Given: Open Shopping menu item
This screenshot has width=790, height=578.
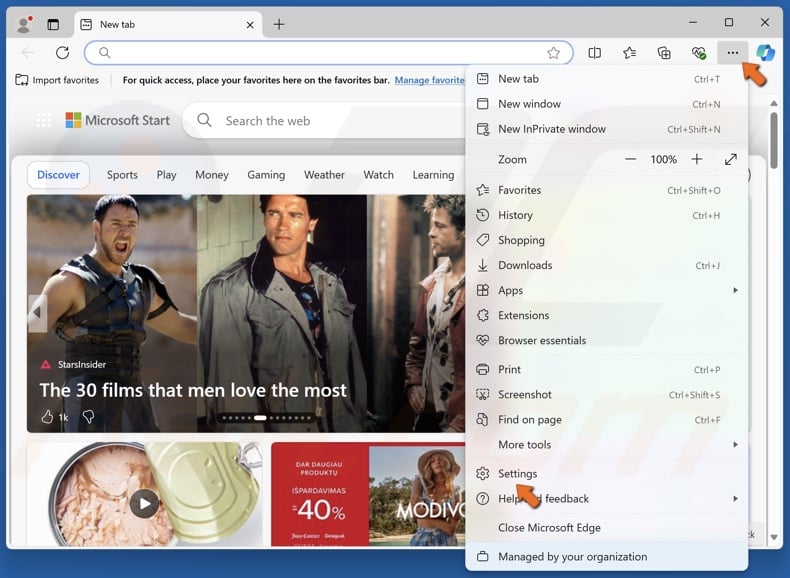Looking at the screenshot, I should tap(607, 240).
